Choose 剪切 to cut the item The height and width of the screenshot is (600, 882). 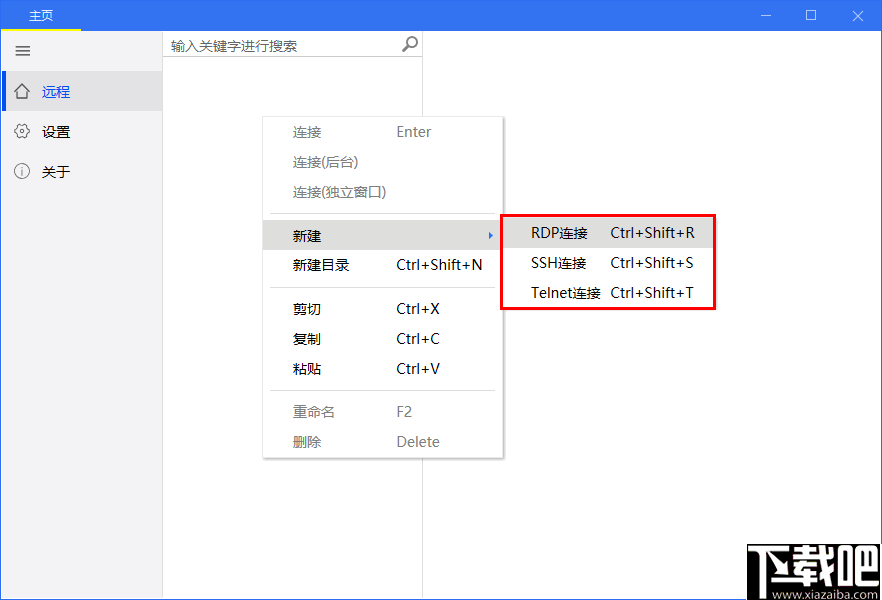click(307, 308)
